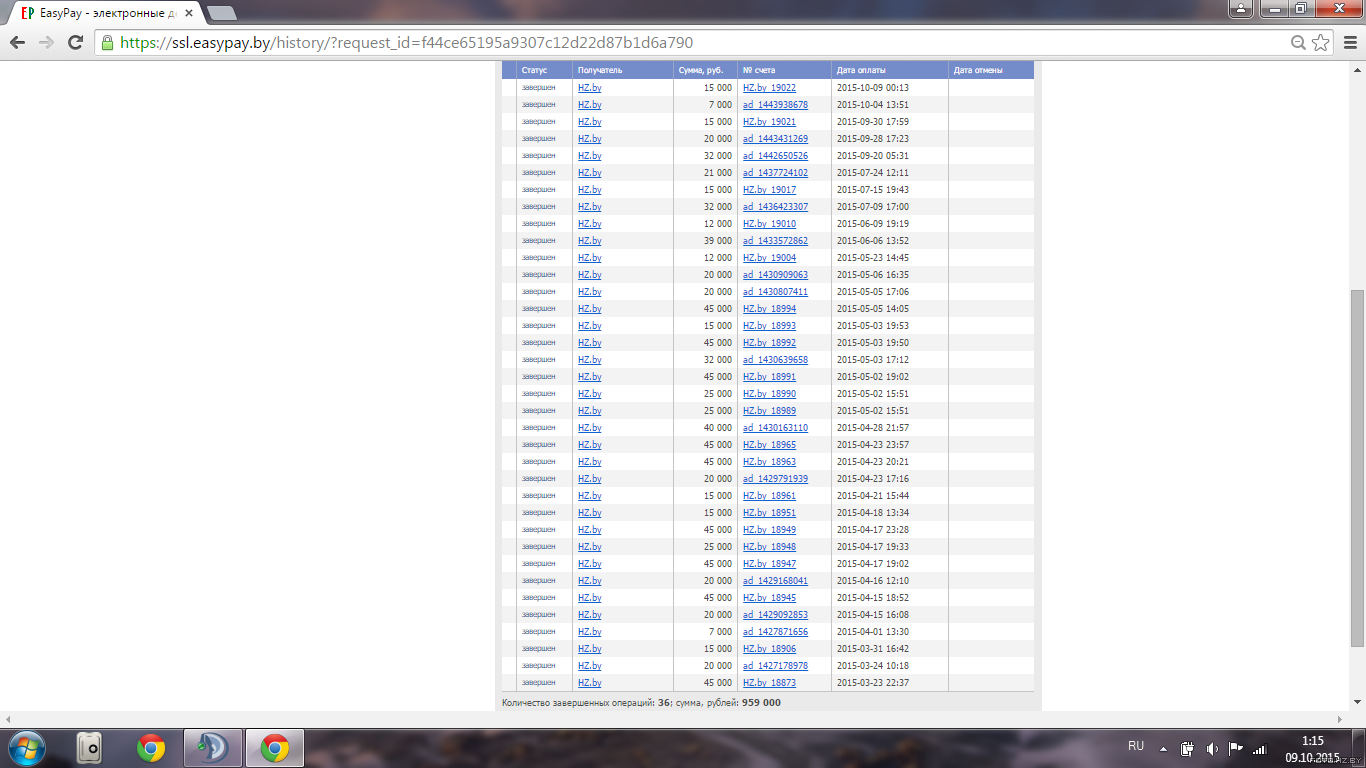
Task: Open invoice link HZ.by_18873
Action: tap(769, 683)
